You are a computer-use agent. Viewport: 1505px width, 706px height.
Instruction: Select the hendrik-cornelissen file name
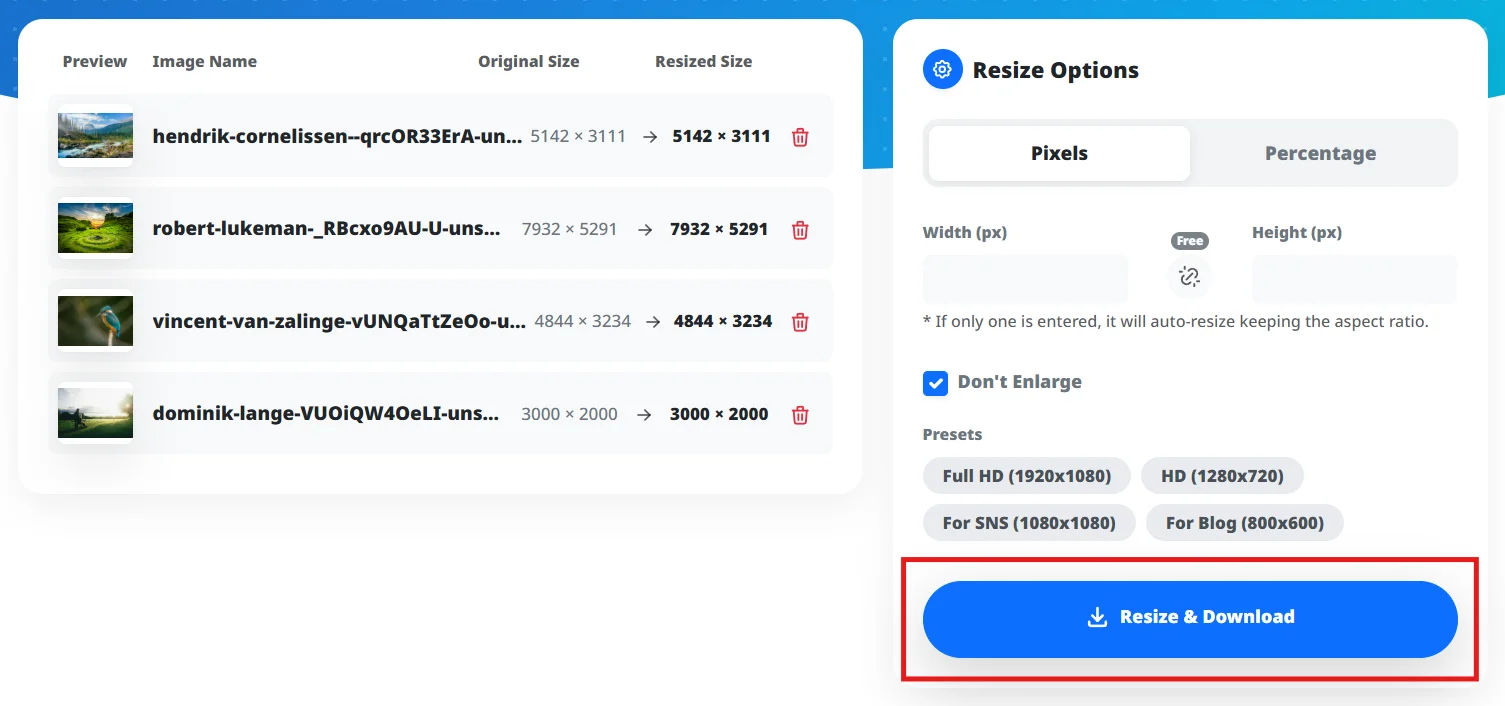(337, 137)
